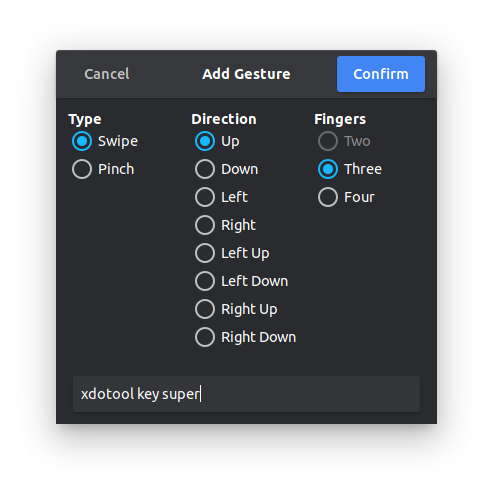Cancel the Add Gesture dialog

click(107, 74)
